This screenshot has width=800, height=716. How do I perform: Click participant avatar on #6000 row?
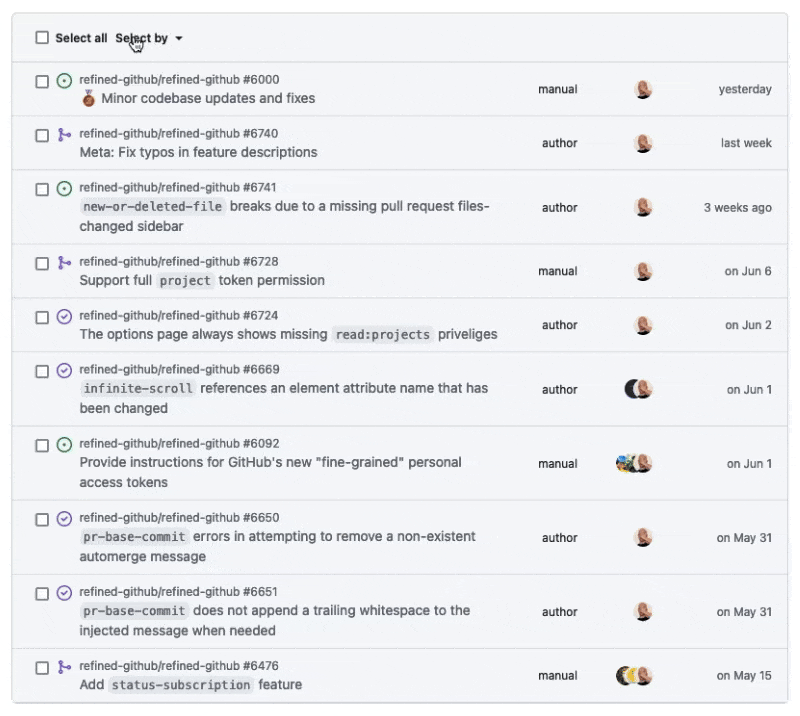[x=643, y=89]
